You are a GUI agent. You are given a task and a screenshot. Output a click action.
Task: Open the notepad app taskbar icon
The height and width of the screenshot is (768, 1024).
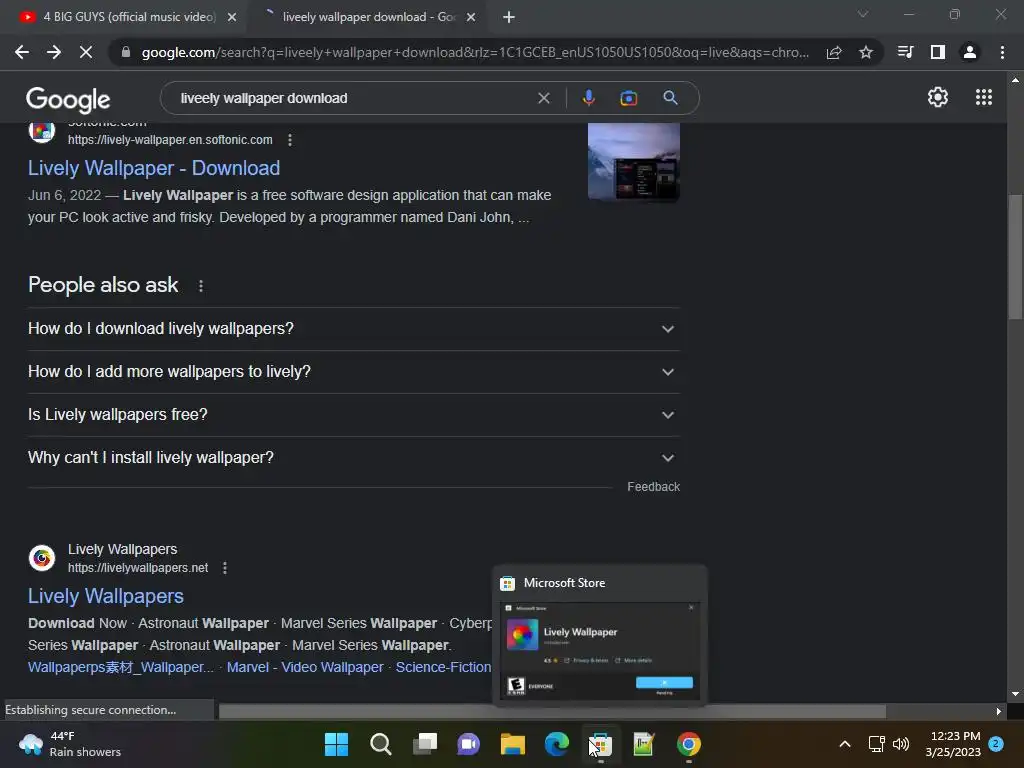[644, 744]
